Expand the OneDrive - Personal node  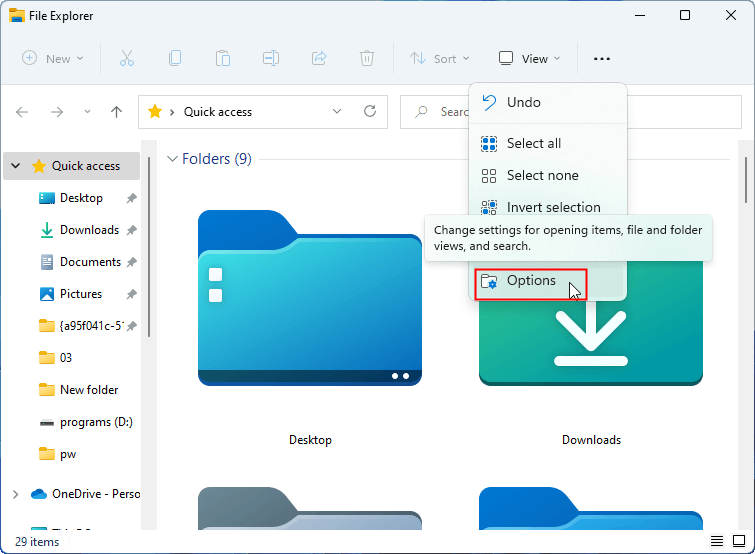click(15, 494)
